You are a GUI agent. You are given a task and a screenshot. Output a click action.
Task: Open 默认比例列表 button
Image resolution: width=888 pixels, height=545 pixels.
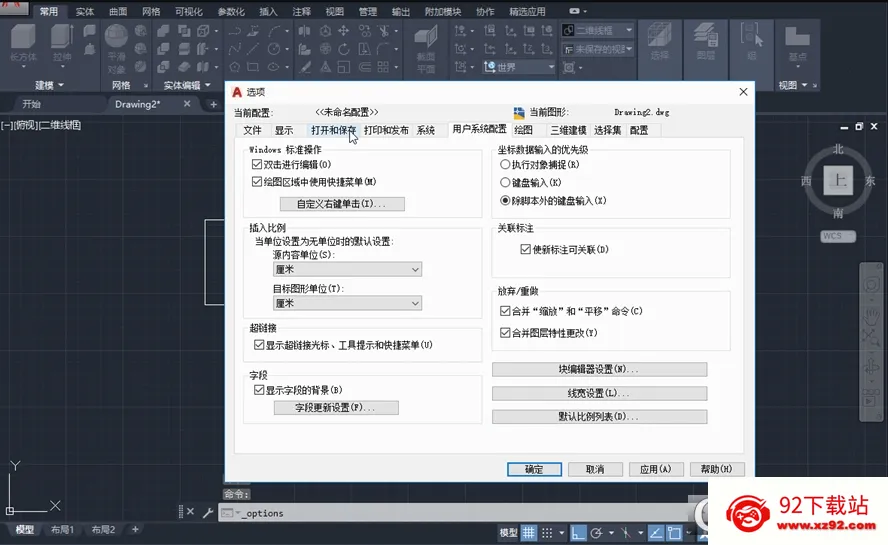coord(599,416)
